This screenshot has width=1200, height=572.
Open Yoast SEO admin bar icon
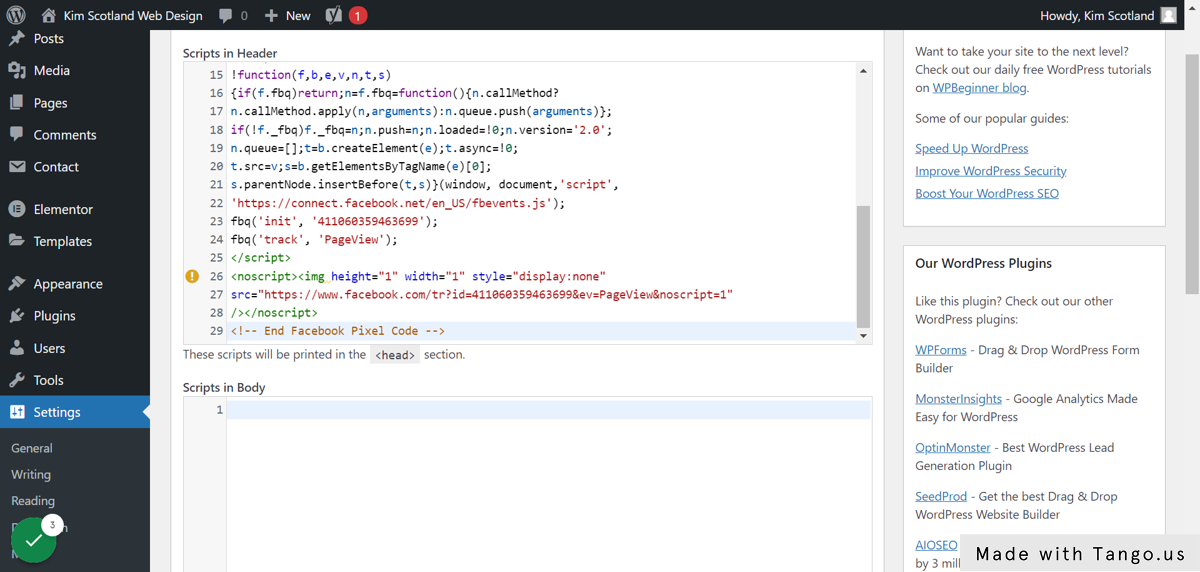(x=334, y=15)
